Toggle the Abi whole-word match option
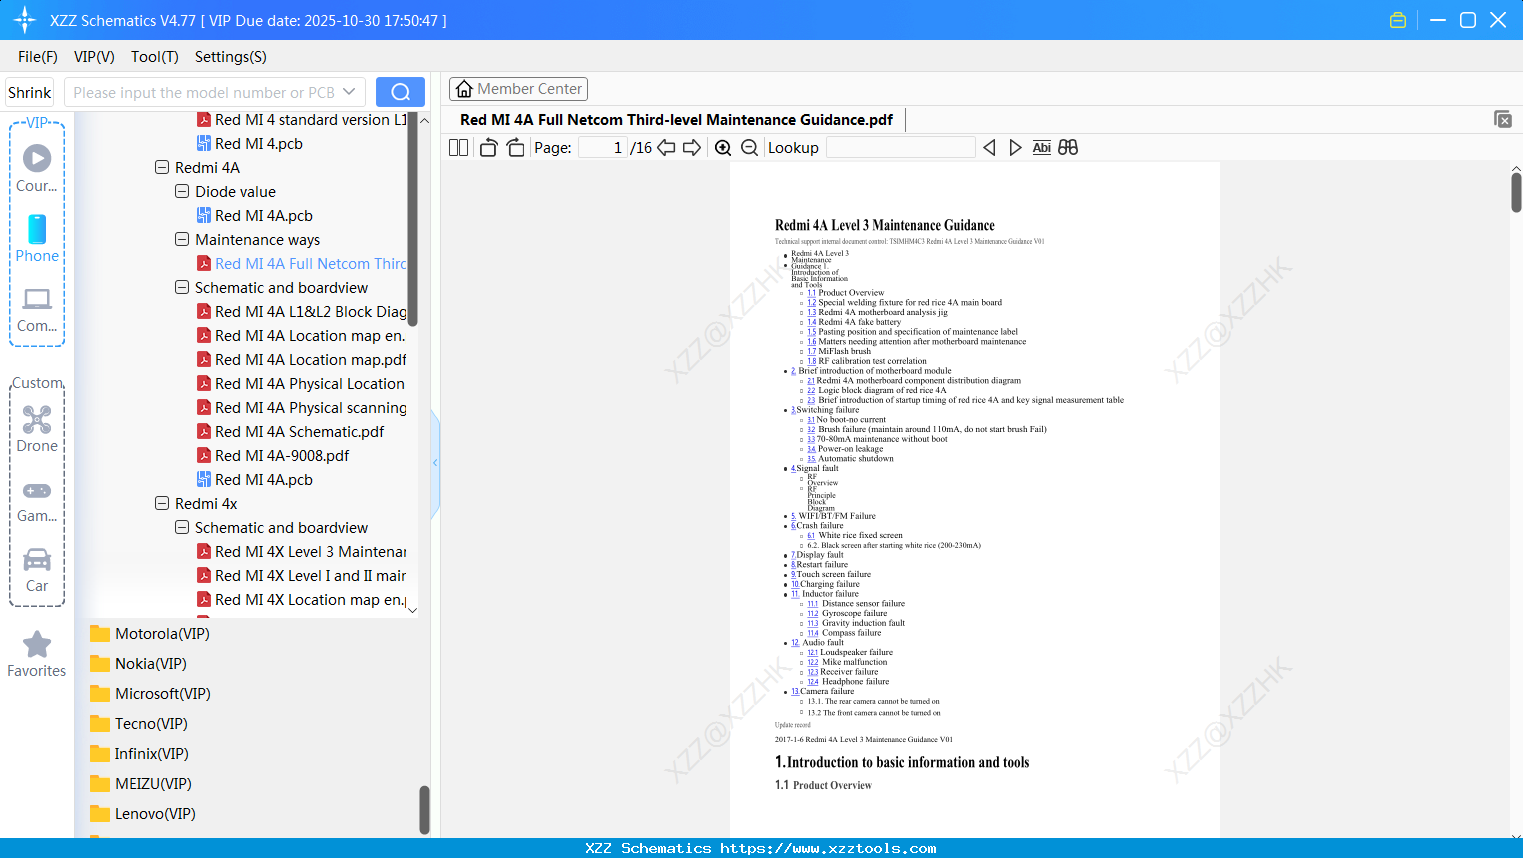 coord(1041,148)
